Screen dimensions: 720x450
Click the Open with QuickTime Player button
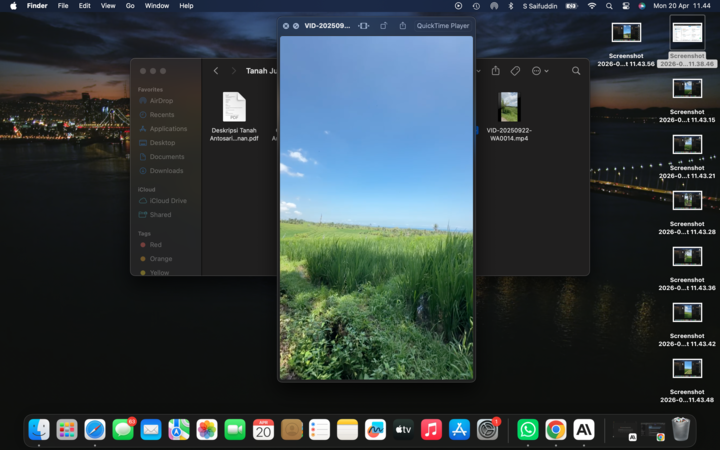pos(442,26)
